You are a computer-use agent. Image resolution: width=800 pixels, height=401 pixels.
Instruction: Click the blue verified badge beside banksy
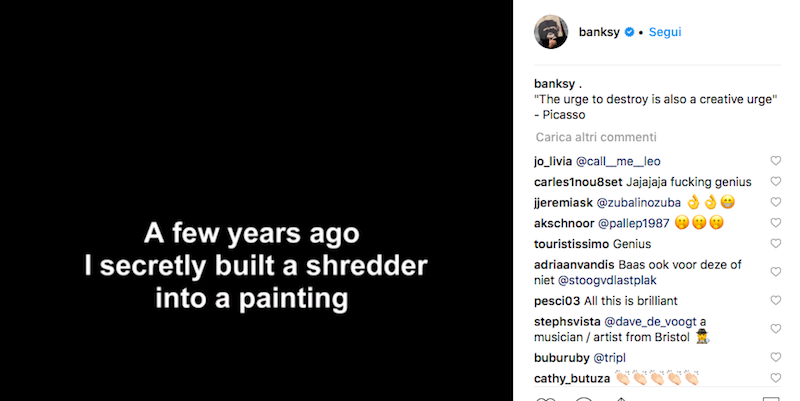pyautogui.click(x=630, y=32)
